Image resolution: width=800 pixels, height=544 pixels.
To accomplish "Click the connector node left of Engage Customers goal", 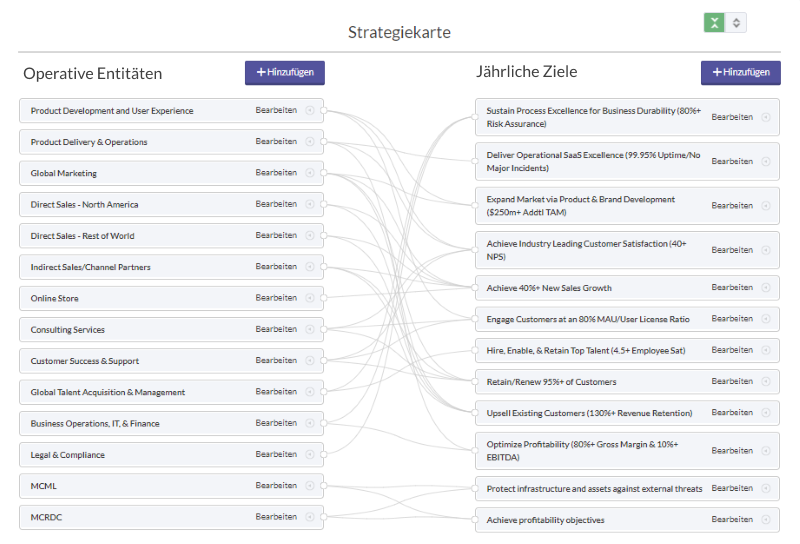I will click(x=475, y=319).
